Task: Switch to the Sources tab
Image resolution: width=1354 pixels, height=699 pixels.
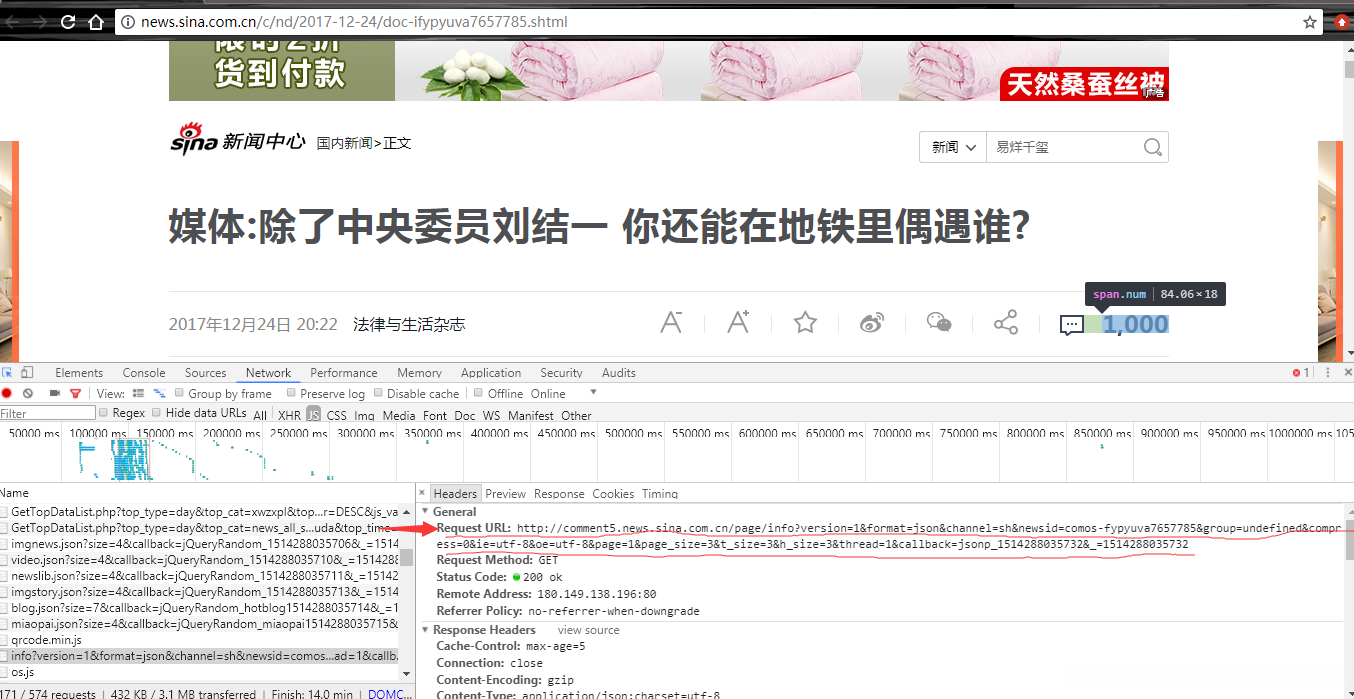Action: tap(205, 372)
